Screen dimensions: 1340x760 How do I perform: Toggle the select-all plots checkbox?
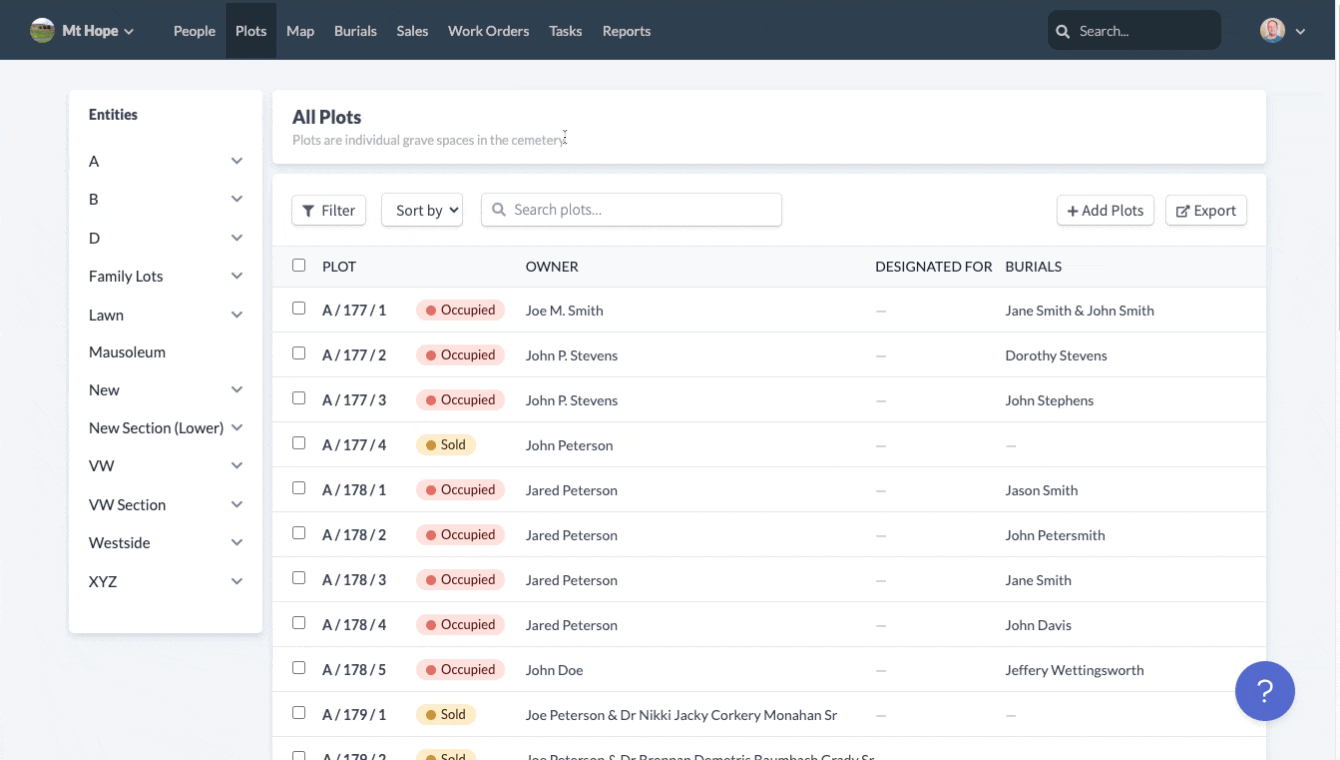(x=299, y=265)
